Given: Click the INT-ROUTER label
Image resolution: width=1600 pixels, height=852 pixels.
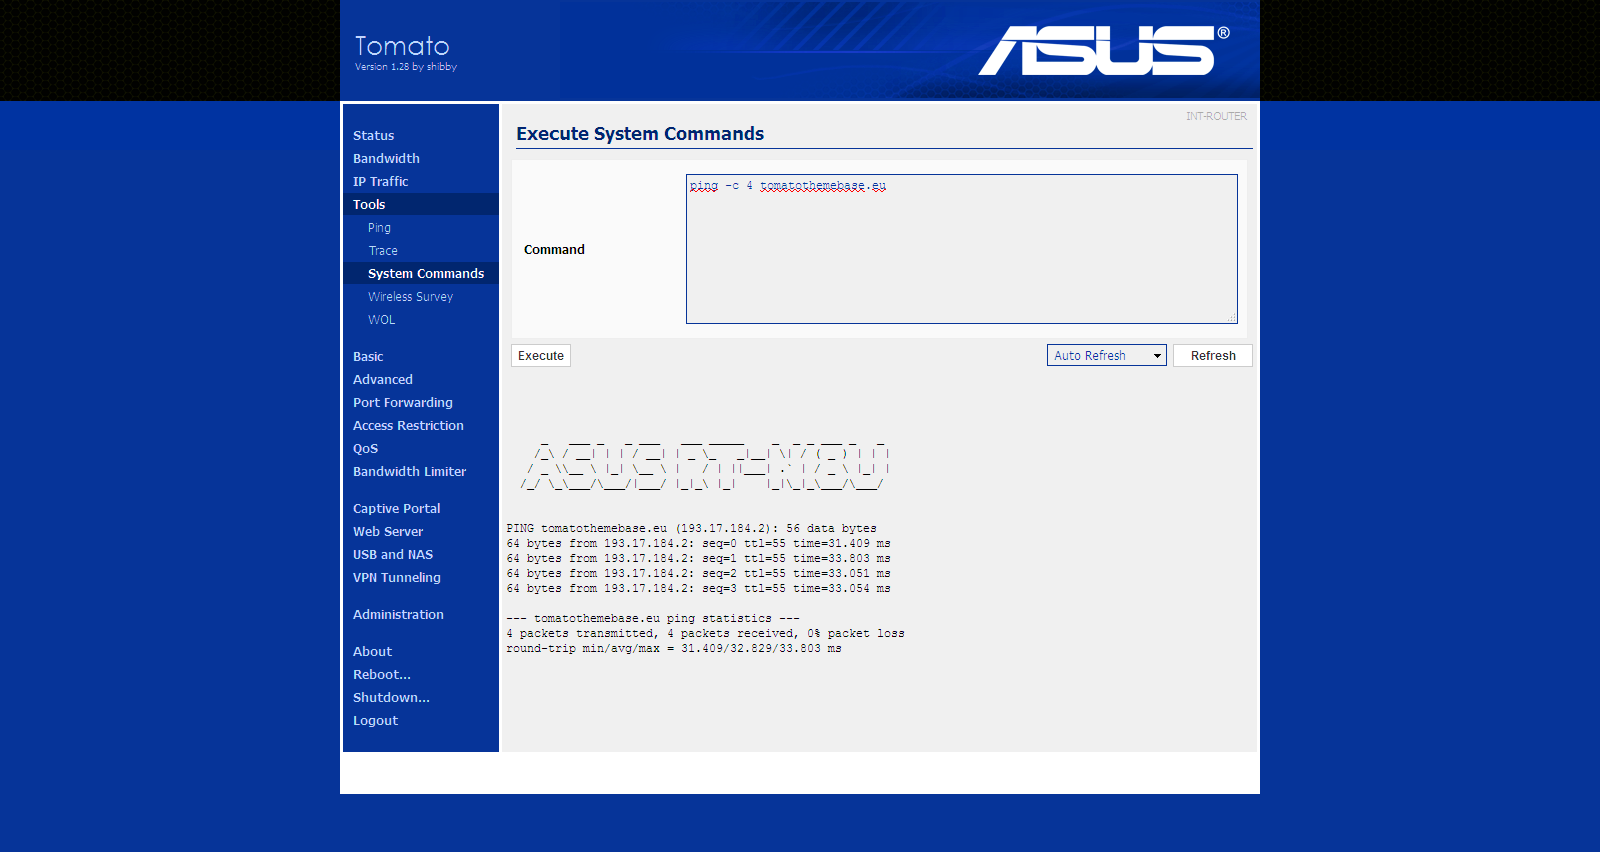Looking at the screenshot, I should (x=1216, y=116).
